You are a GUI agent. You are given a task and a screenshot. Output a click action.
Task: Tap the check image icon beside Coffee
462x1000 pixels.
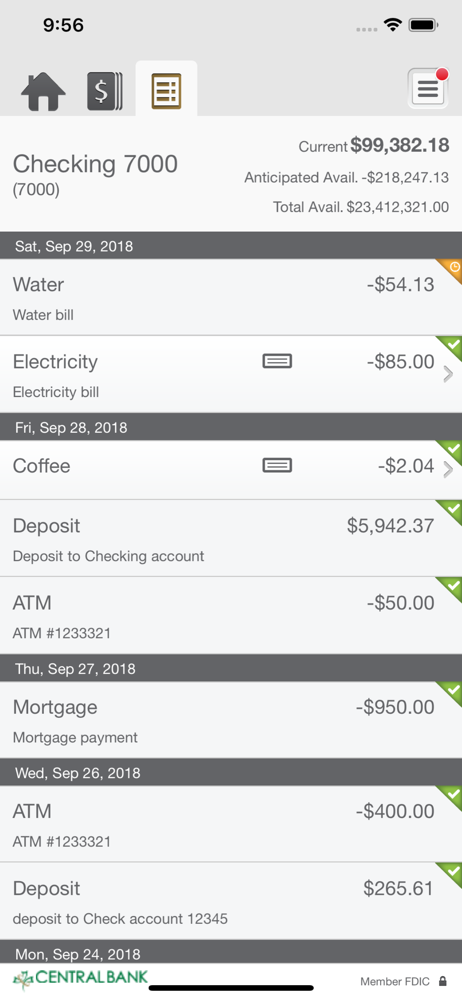pos(278,466)
